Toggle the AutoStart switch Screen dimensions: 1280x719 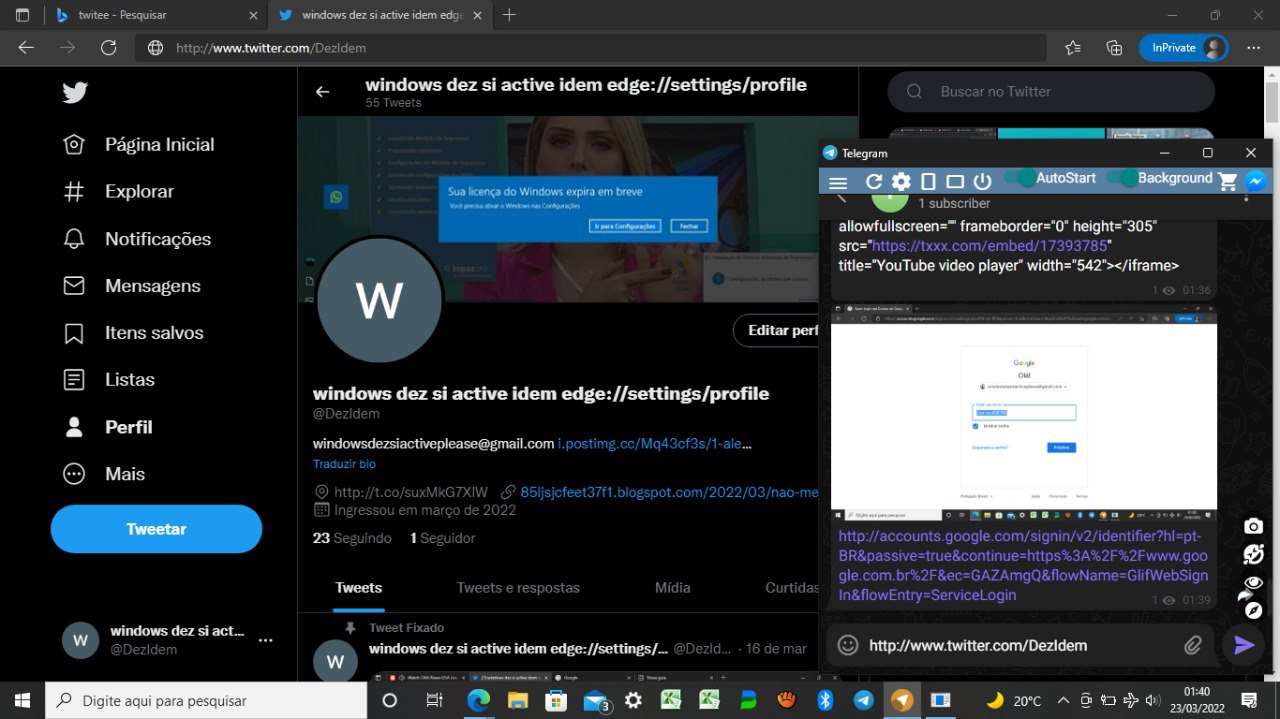(1020, 178)
